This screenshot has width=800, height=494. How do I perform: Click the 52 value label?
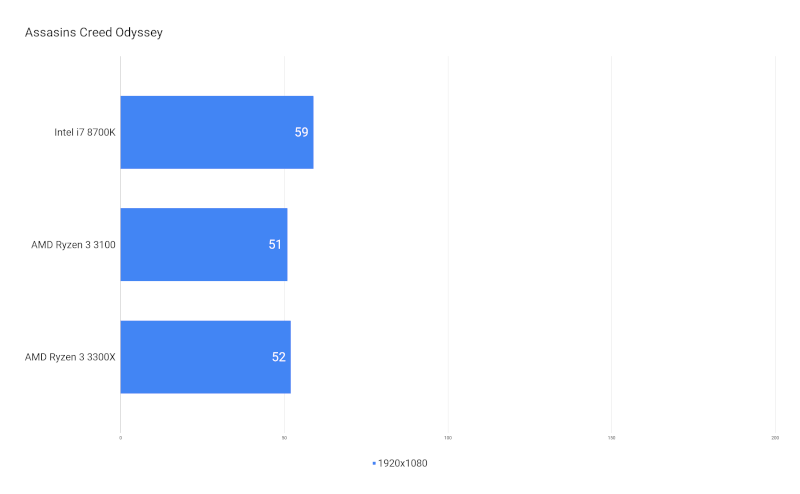279,357
